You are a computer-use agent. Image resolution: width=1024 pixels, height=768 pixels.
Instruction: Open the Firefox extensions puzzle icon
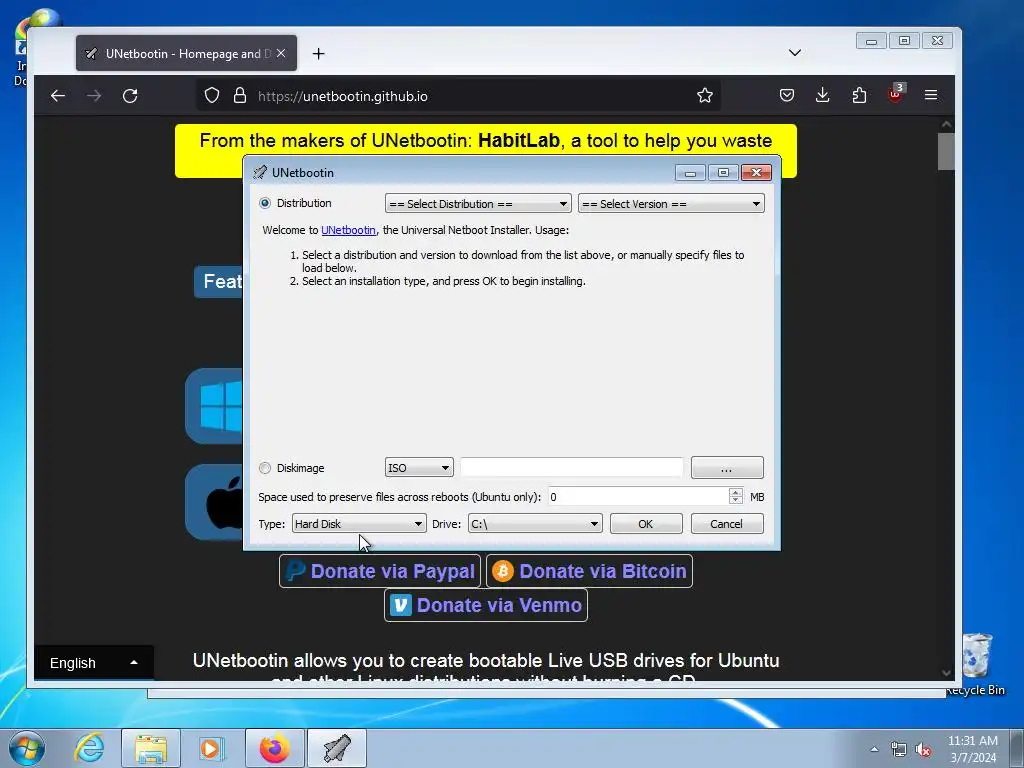click(x=859, y=95)
